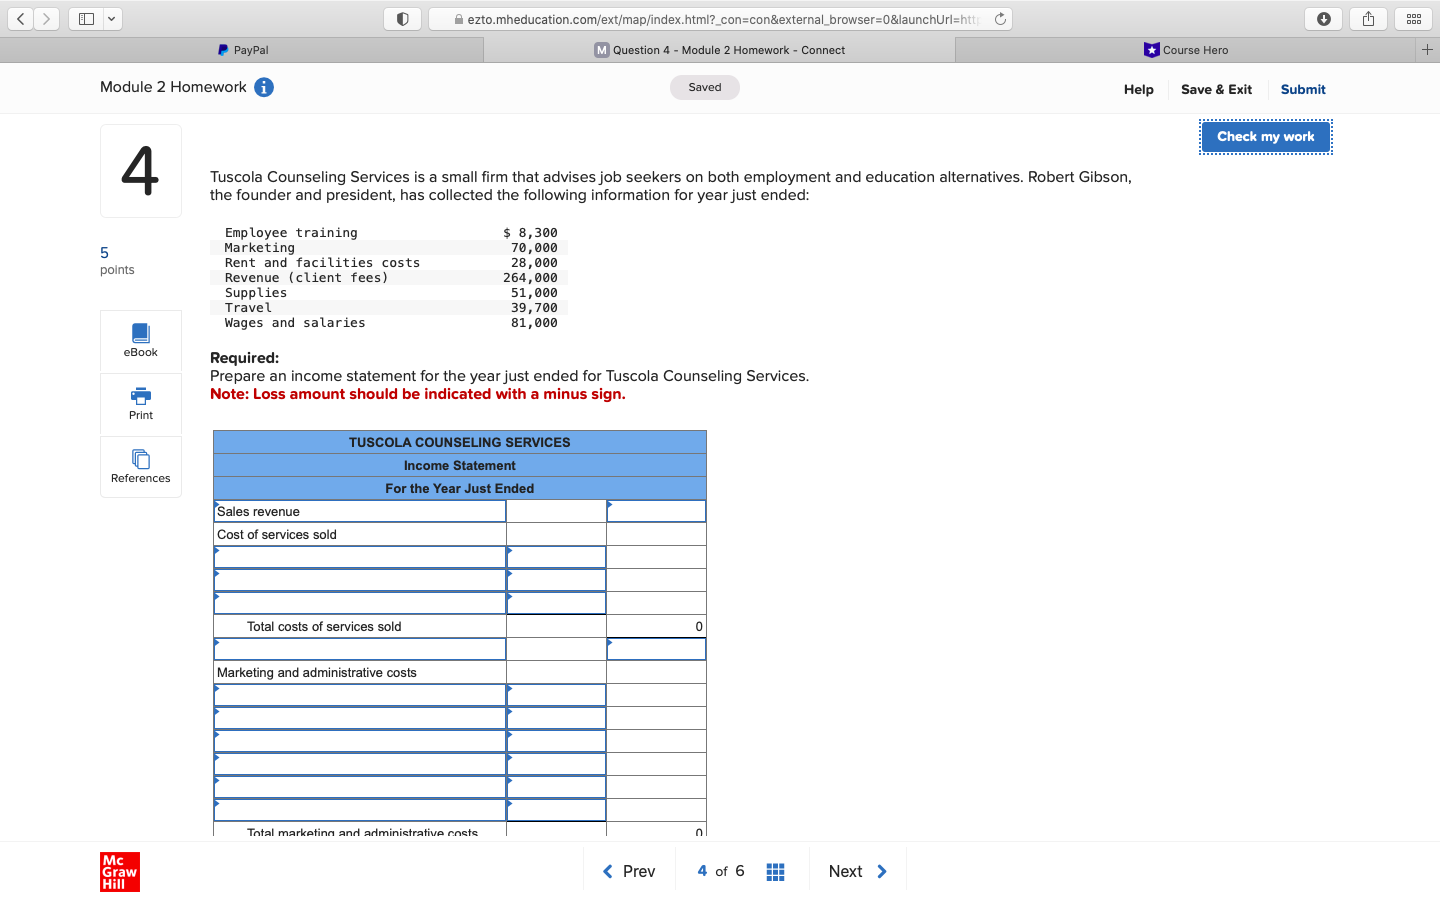Click fourth amount cell under Marketing and administrative costs

tap(556, 764)
